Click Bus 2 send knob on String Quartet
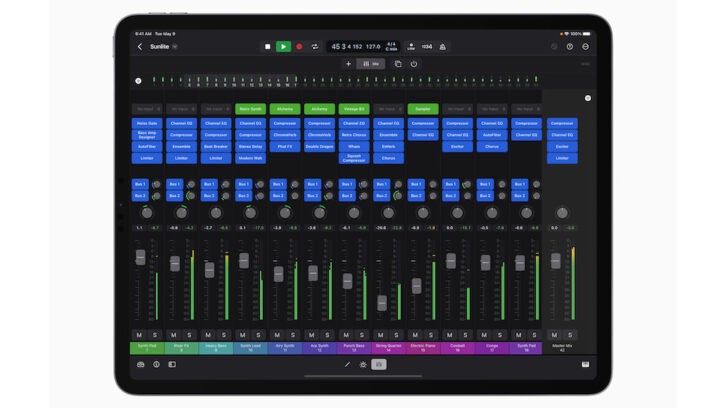The width and height of the screenshot is (726, 408). (398, 196)
